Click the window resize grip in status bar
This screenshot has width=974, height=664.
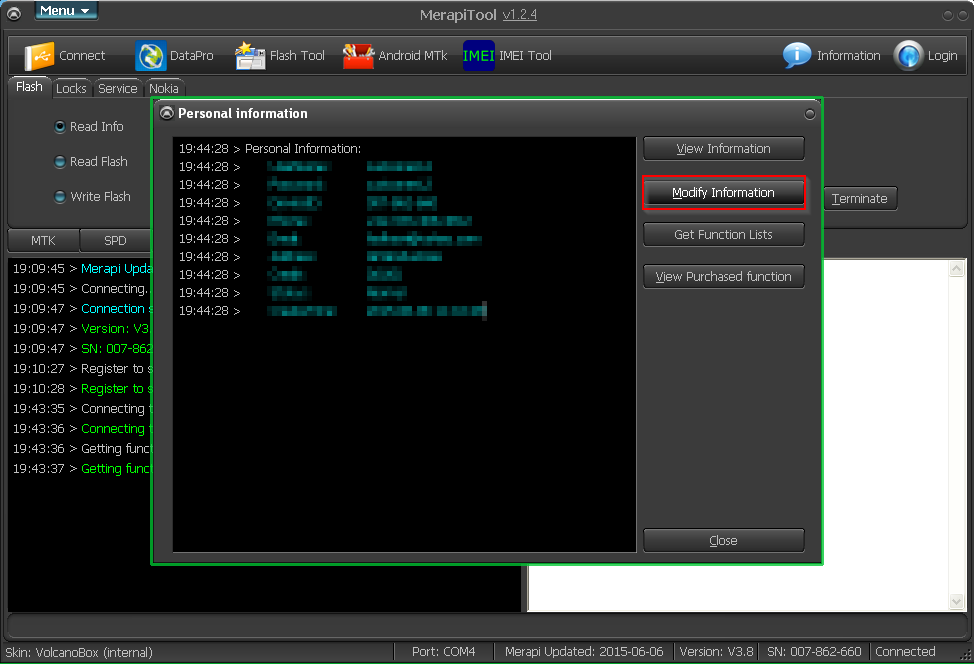click(x=965, y=655)
